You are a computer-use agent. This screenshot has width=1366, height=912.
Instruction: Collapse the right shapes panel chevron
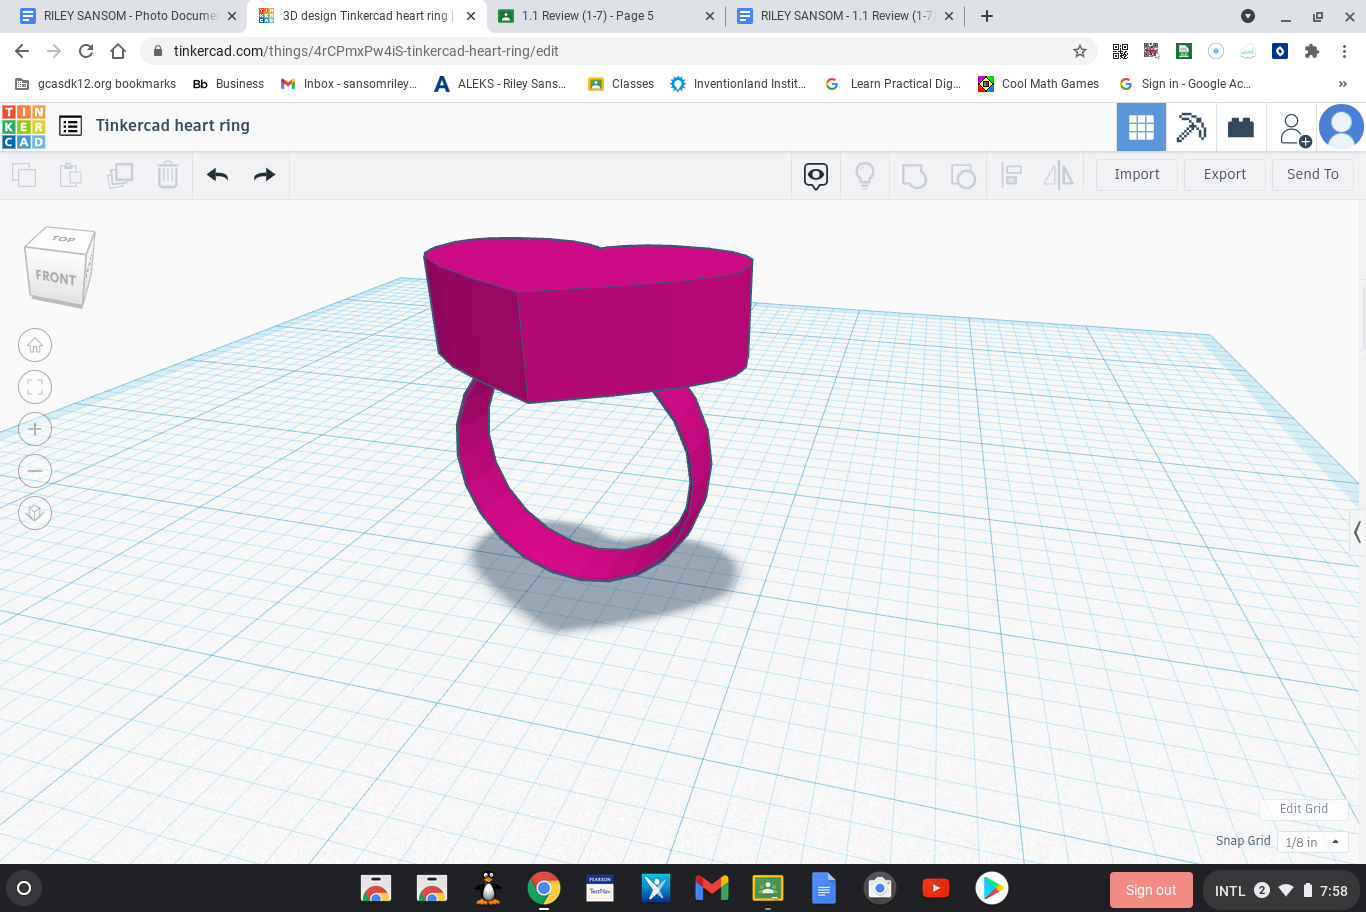pos(1357,532)
